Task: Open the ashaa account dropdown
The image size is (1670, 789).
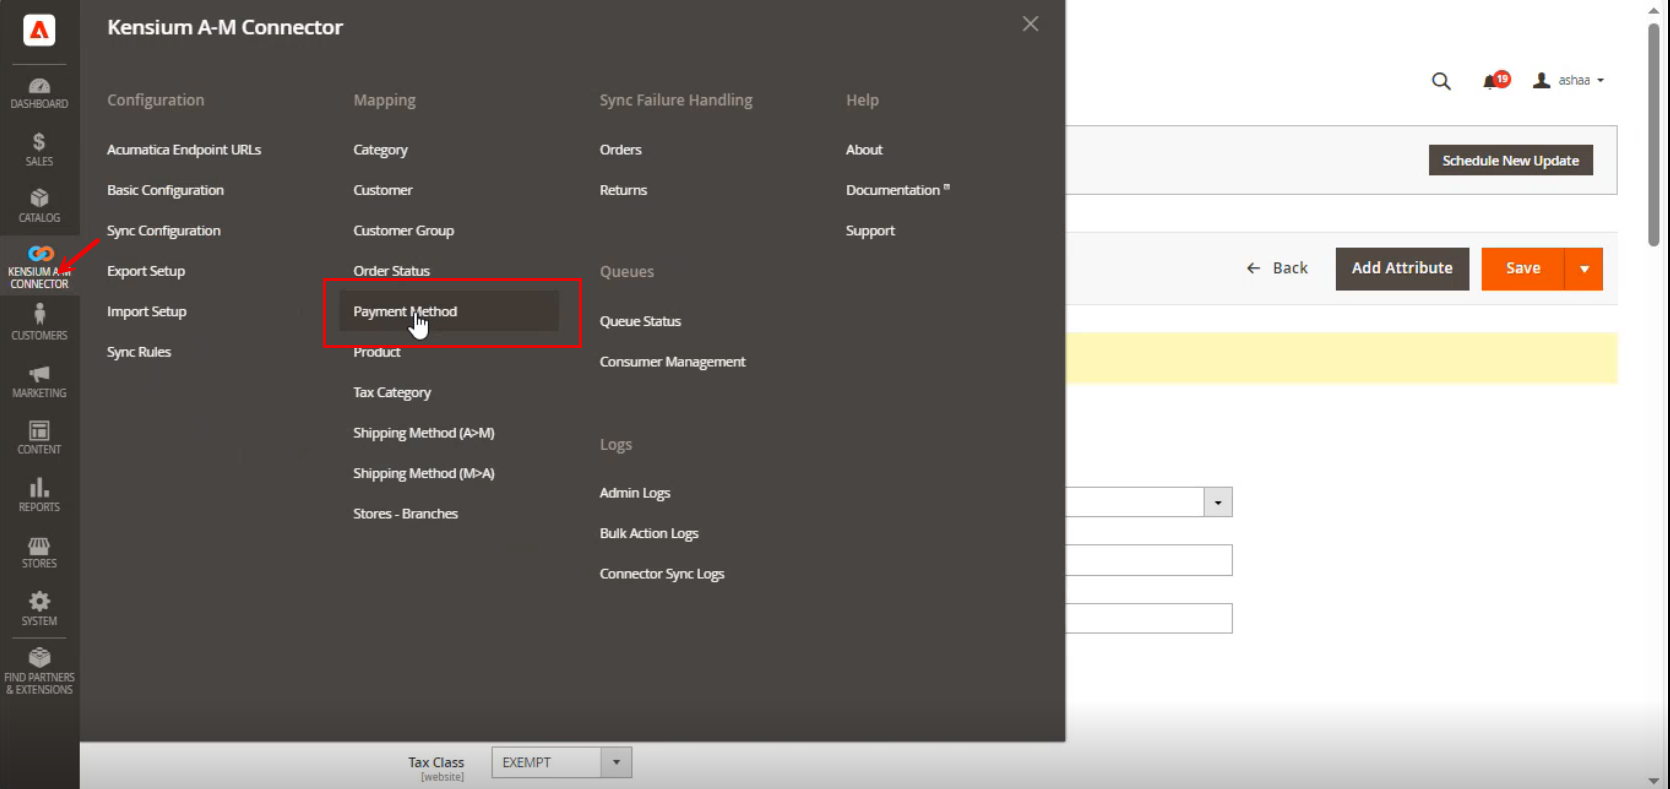Action: point(1569,80)
